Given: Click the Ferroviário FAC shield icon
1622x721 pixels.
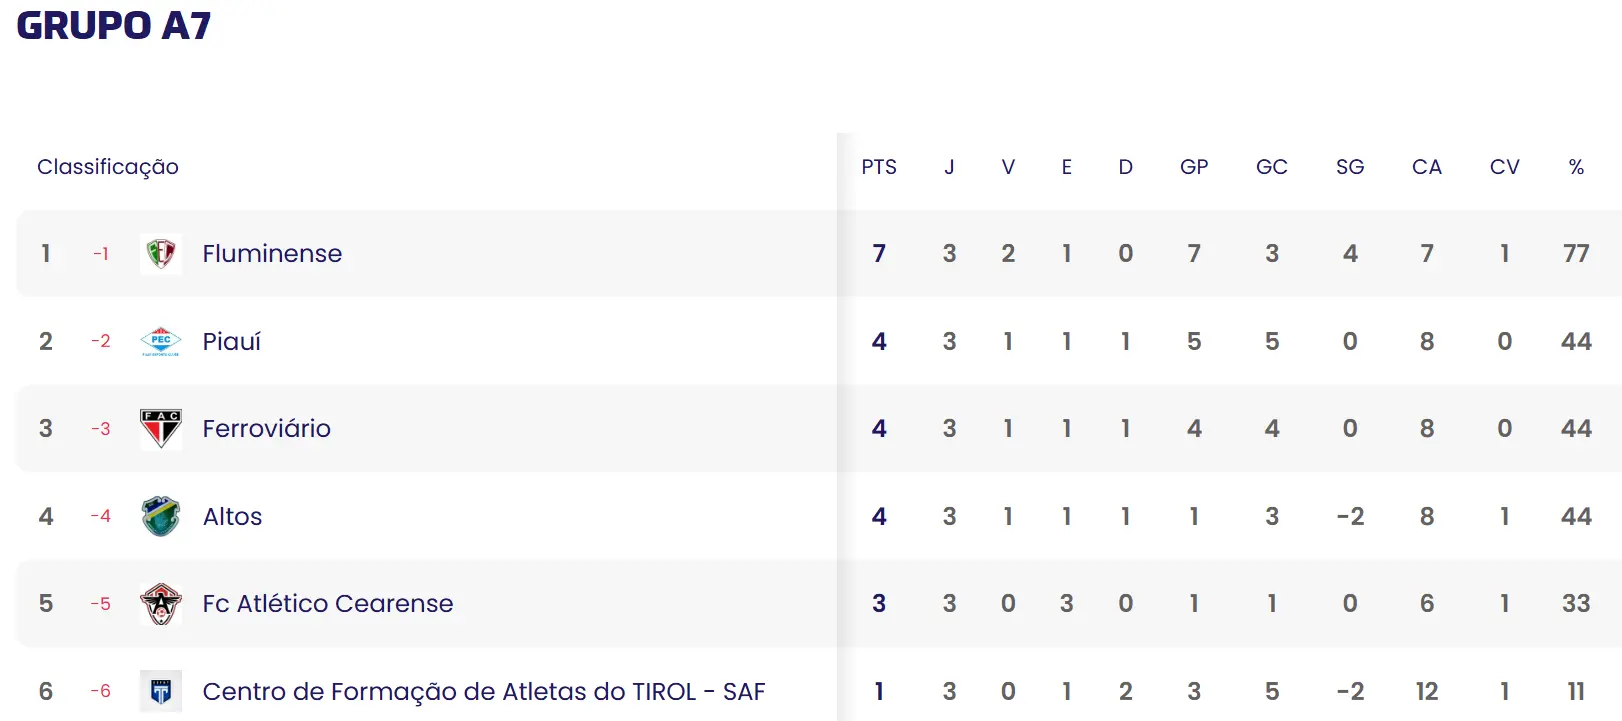Looking at the screenshot, I should click(160, 429).
